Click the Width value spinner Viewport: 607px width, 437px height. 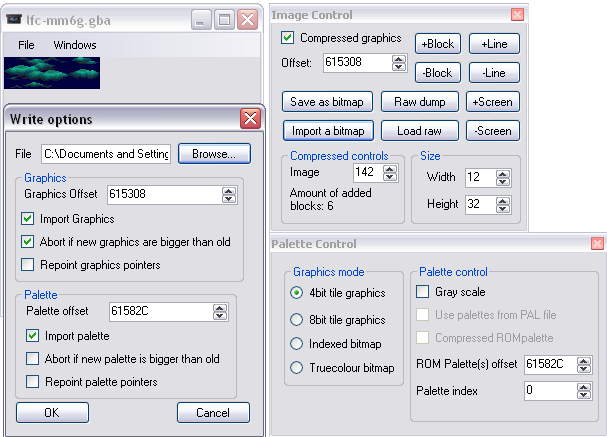click(x=502, y=177)
